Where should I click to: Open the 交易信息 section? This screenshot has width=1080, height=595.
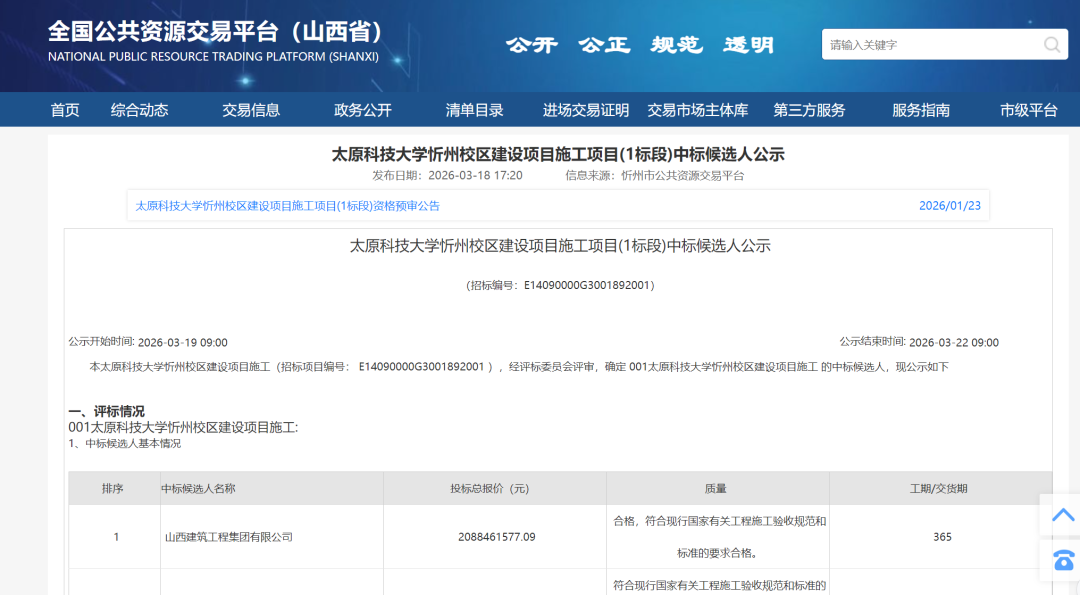252,110
